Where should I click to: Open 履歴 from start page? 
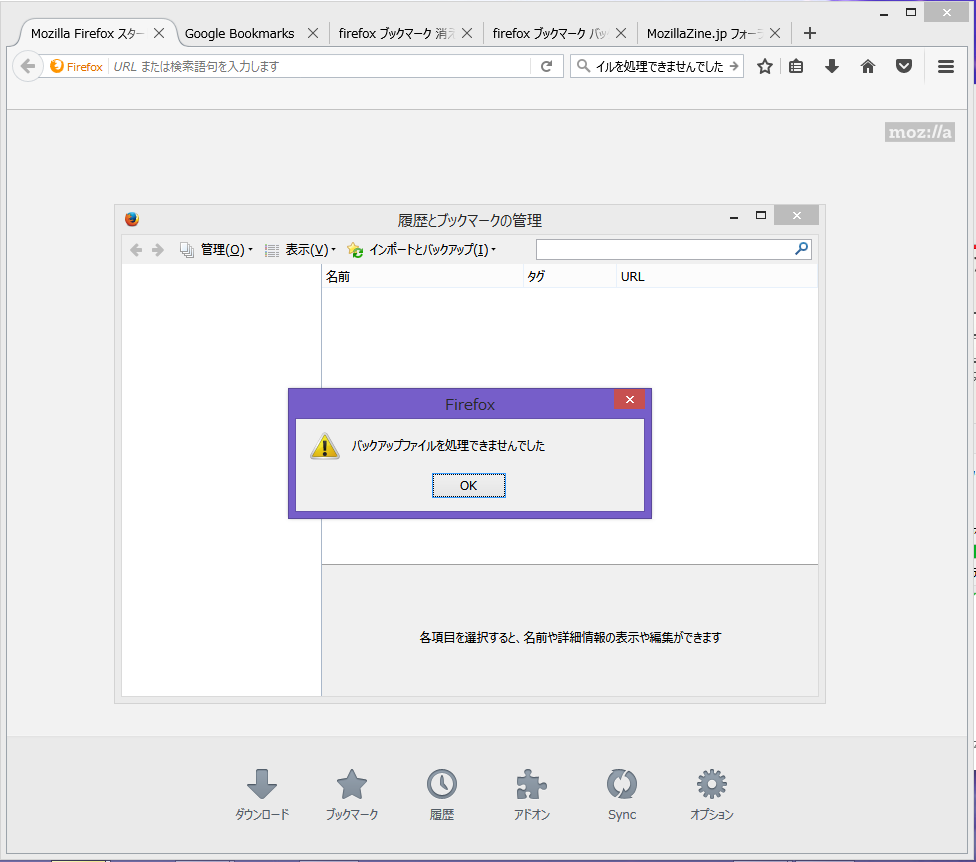click(442, 795)
